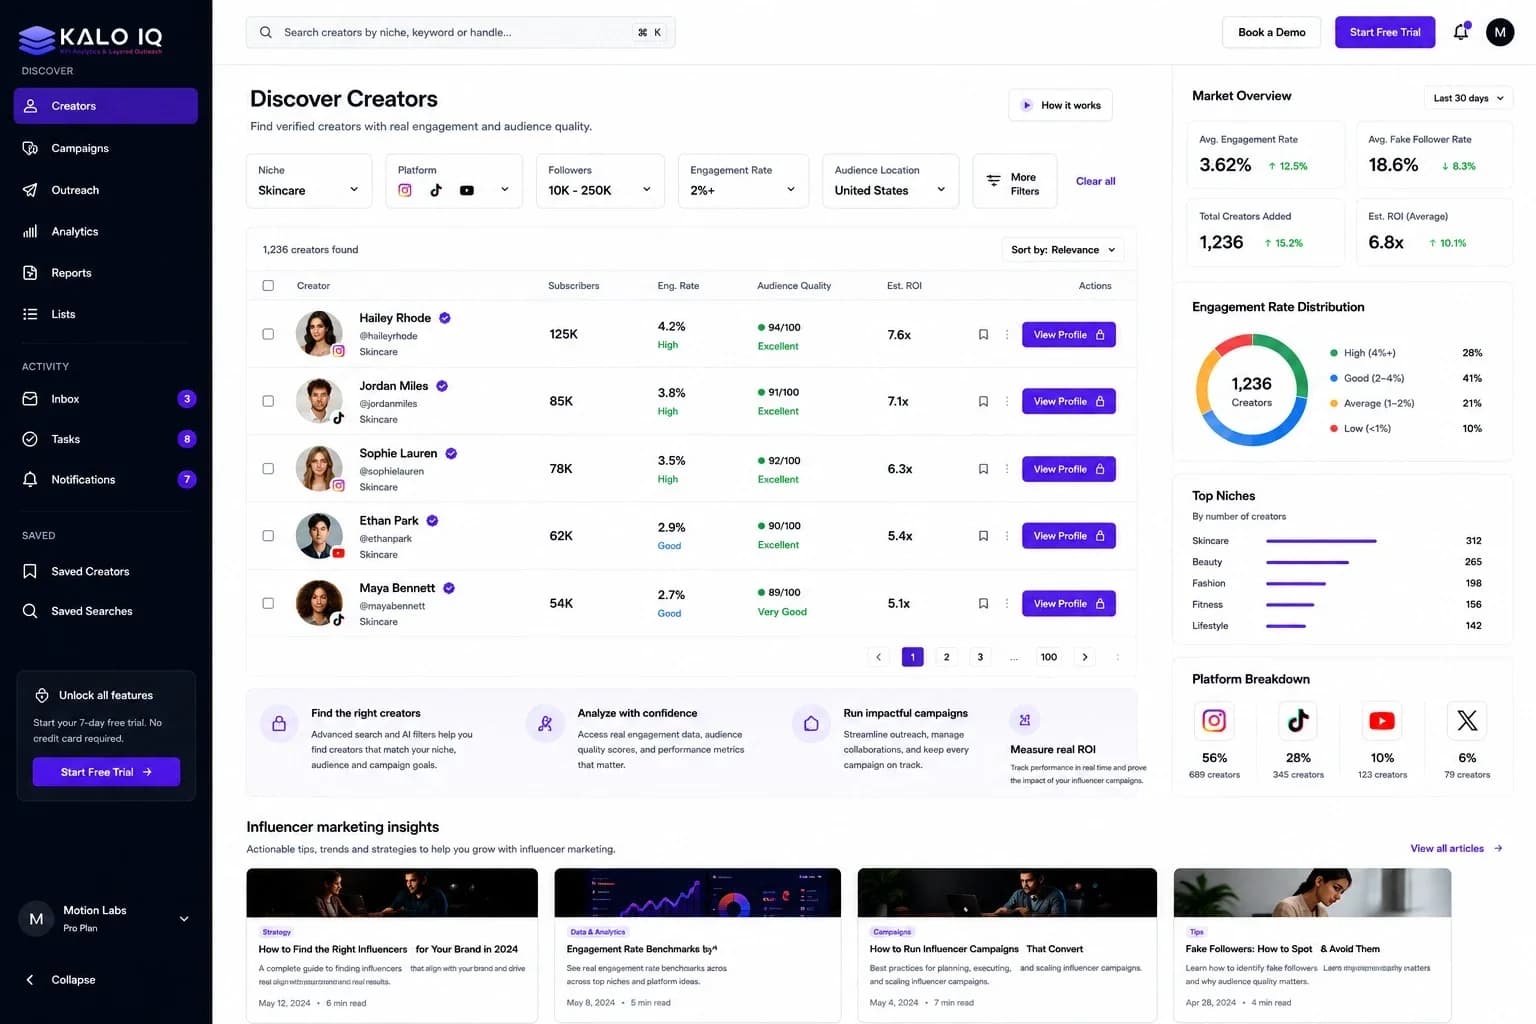Change the Last 30 days range dropdown

tap(1467, 98)
